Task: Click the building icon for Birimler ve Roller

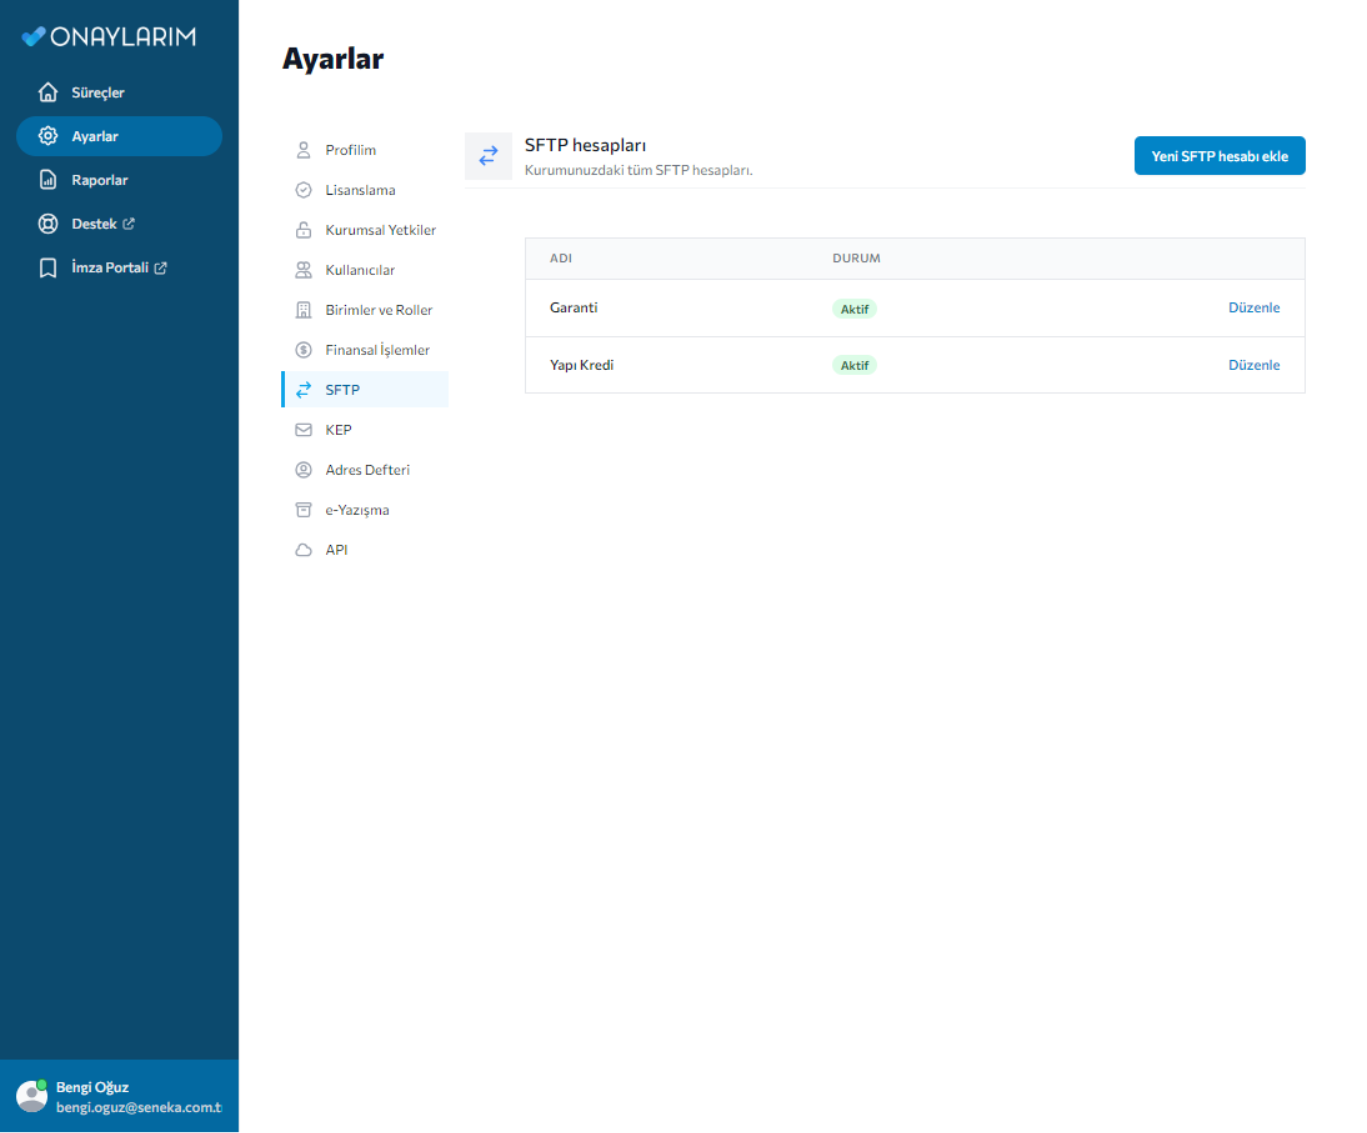Action: point(303,310)
